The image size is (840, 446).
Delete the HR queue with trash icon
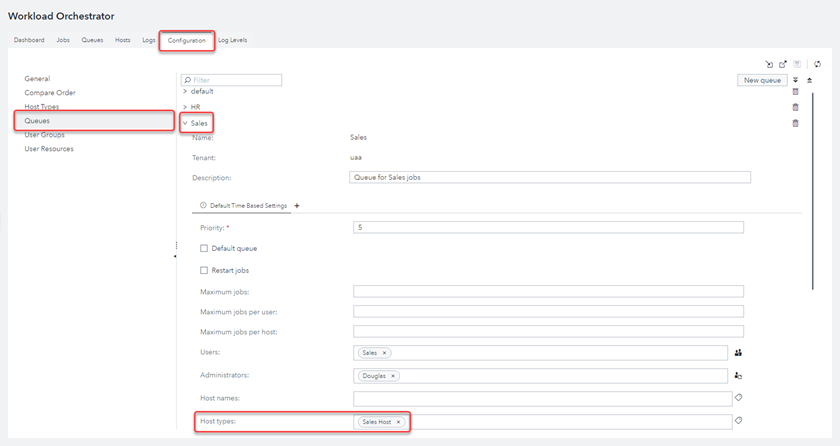coord(795,107)
